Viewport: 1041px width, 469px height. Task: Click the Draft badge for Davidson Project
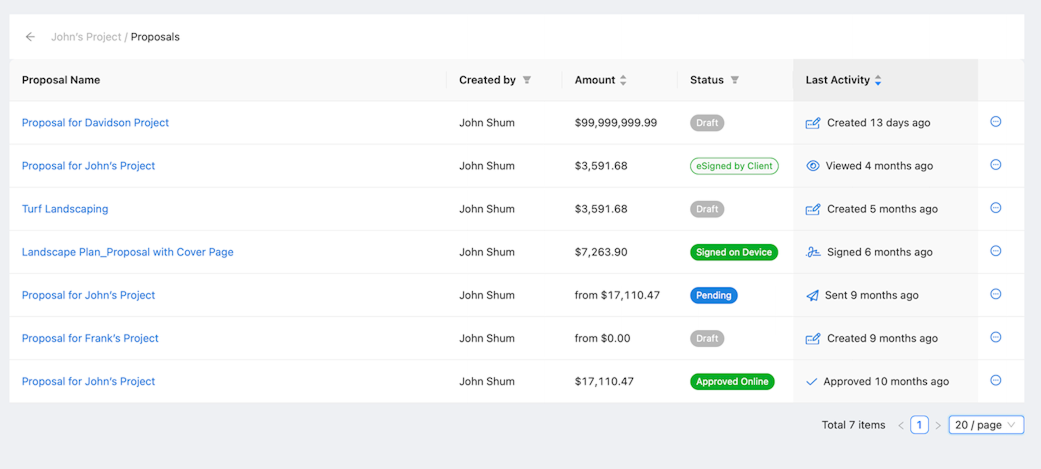[x=707, y=123]
